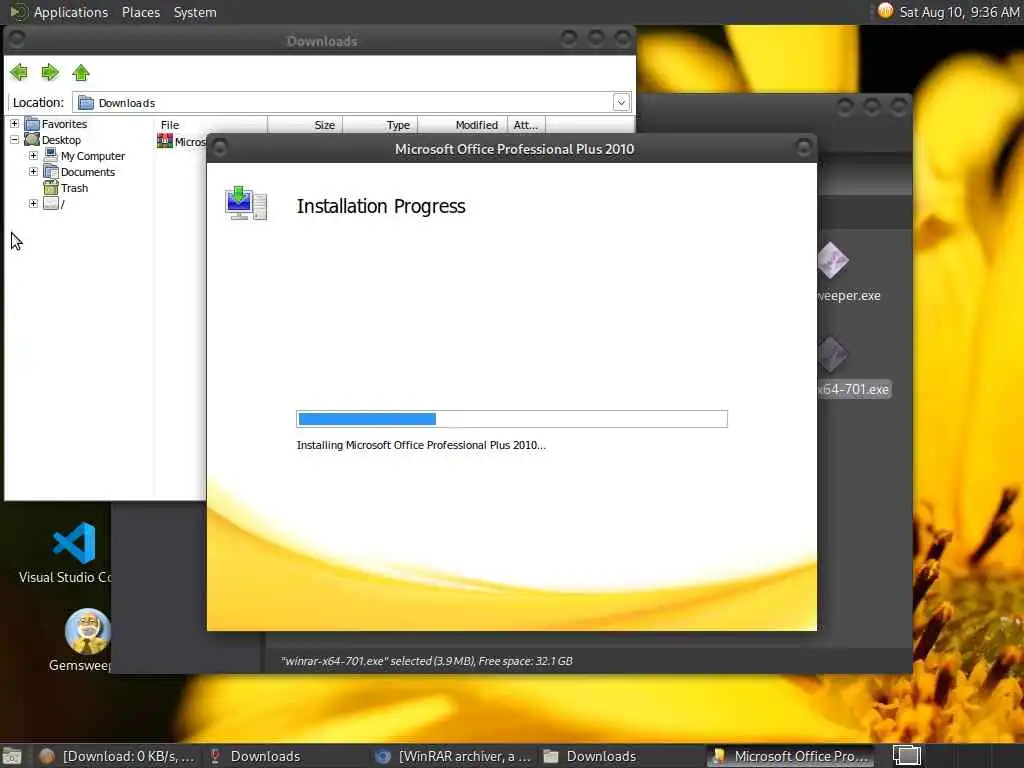Expand the Favorites tree node

tap(14, 123)
